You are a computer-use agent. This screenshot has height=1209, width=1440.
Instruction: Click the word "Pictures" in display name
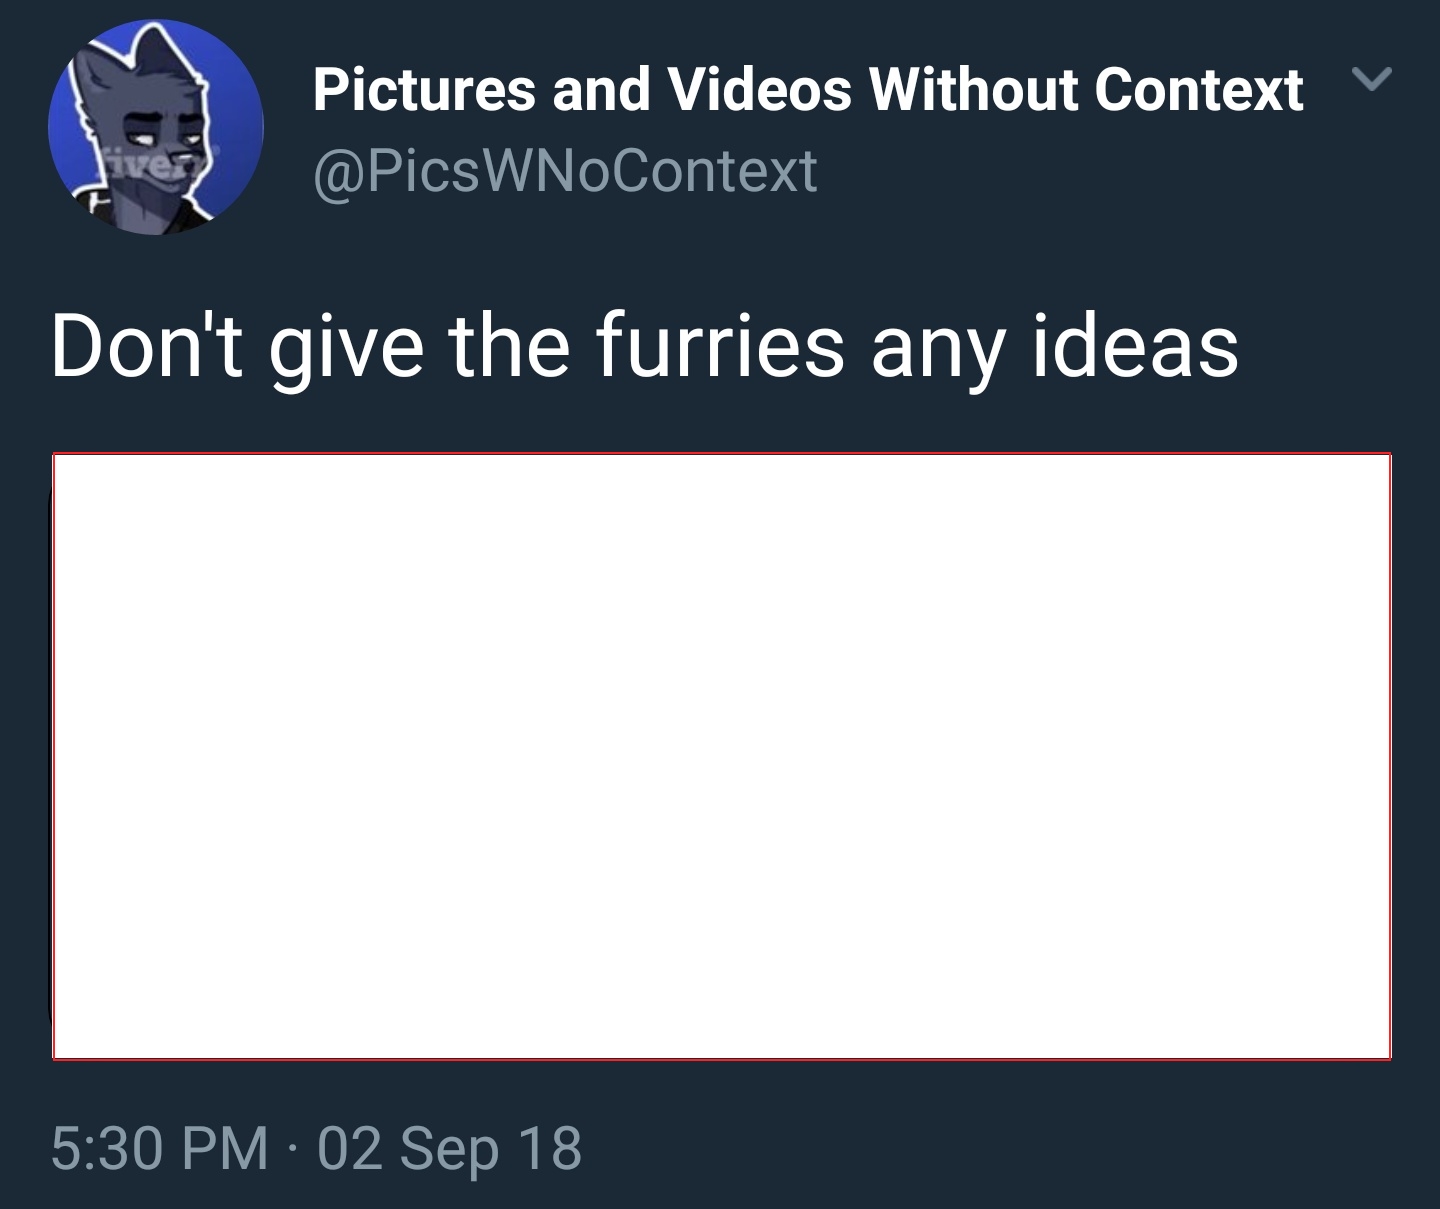pyautogui.click(x=424, y=89)
